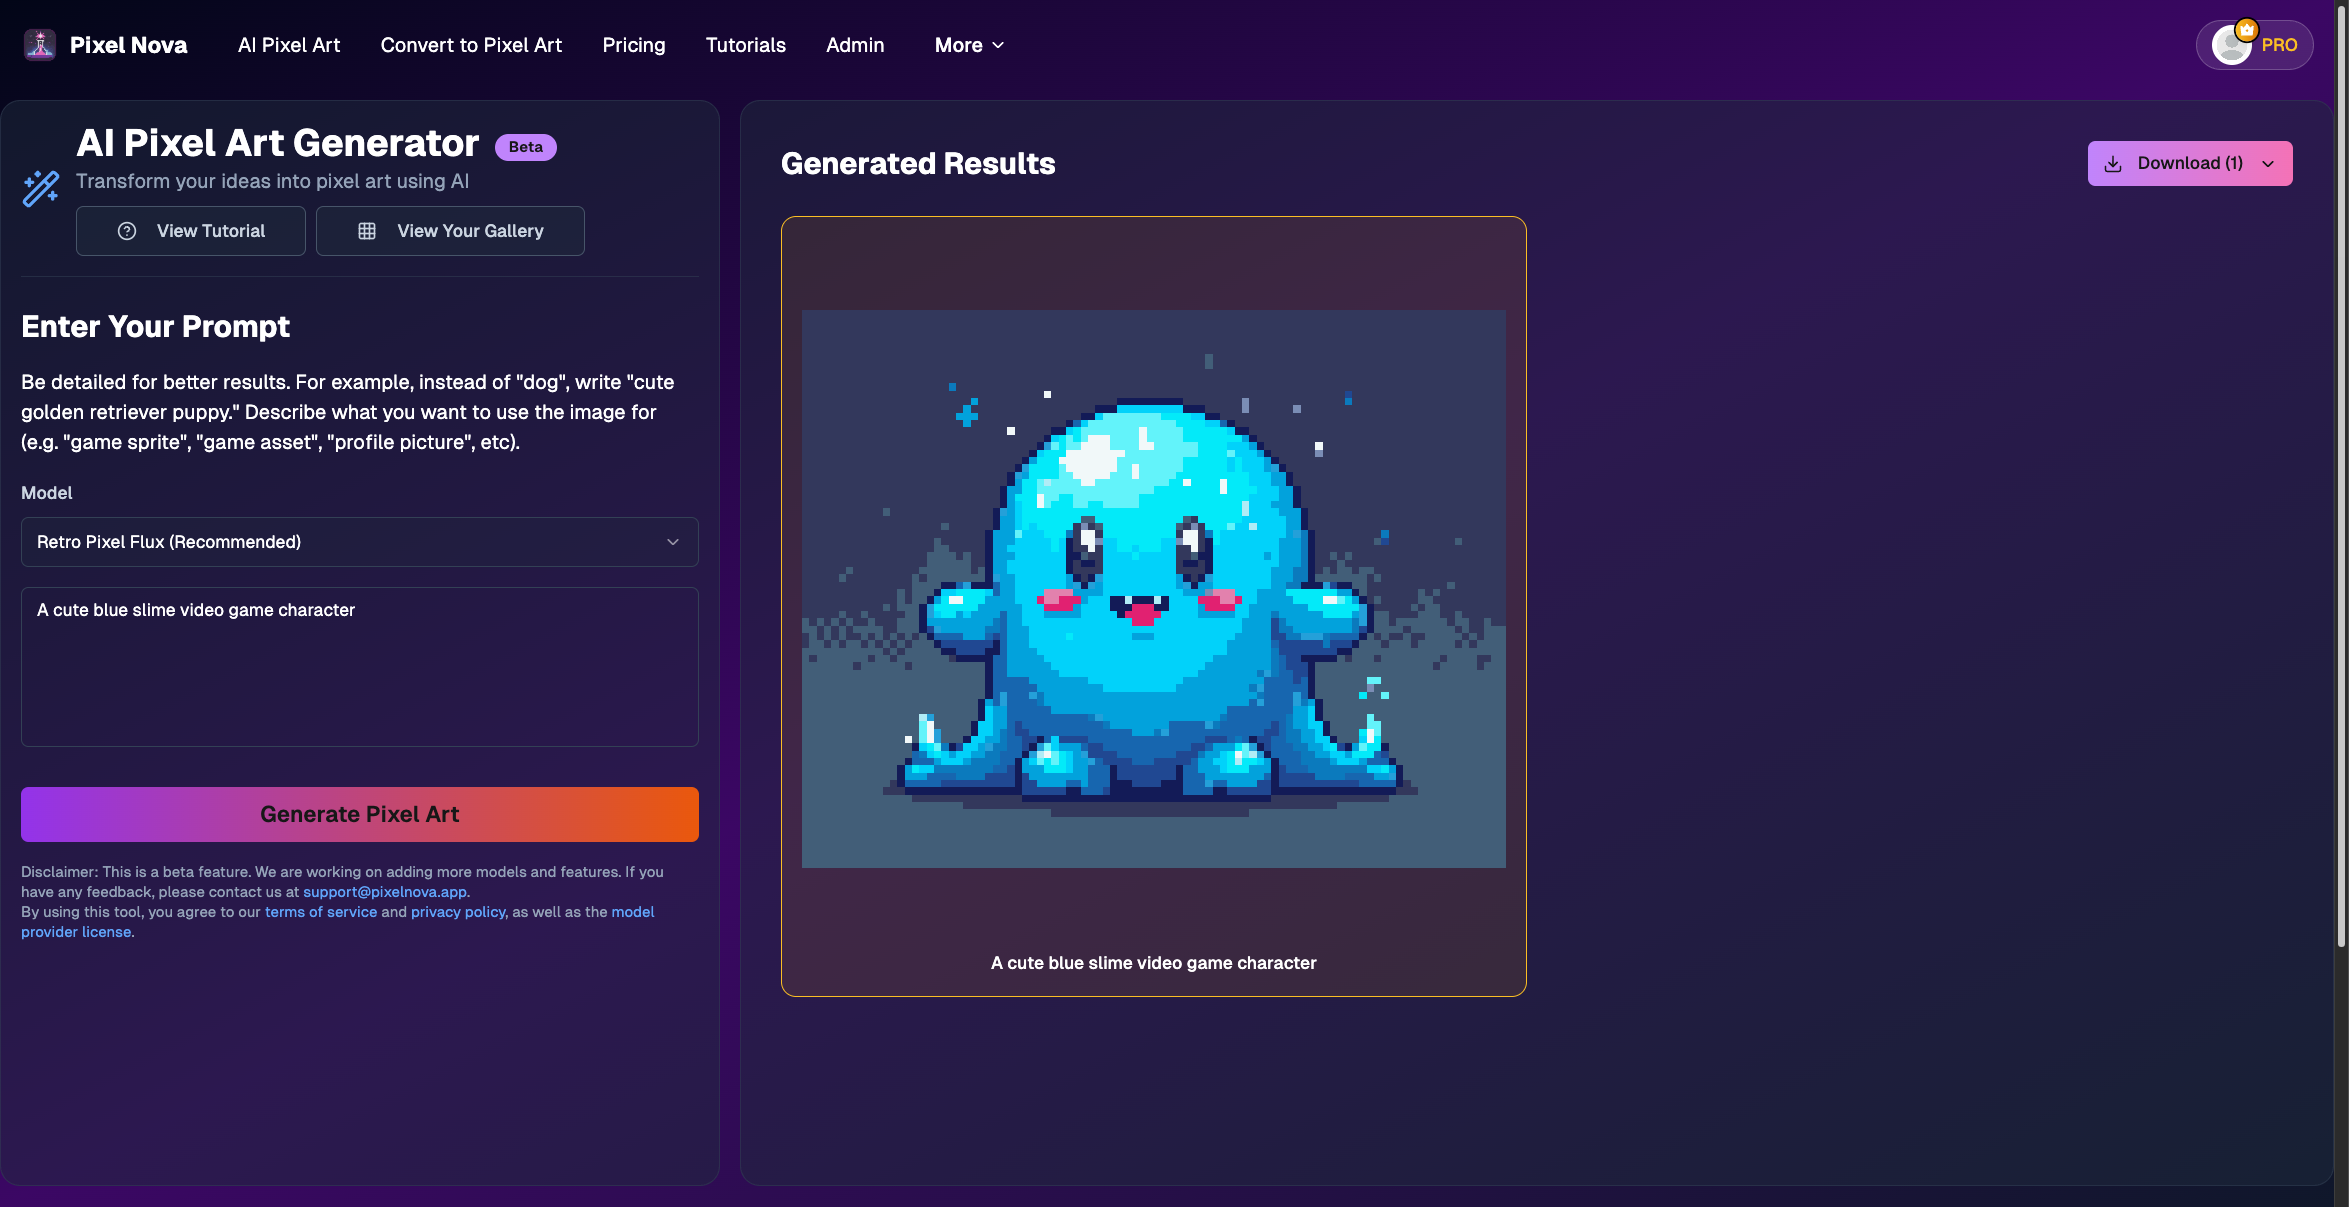Click Generate Pixel Art button
This screenshot has height=1207, width=2349.
360,814
